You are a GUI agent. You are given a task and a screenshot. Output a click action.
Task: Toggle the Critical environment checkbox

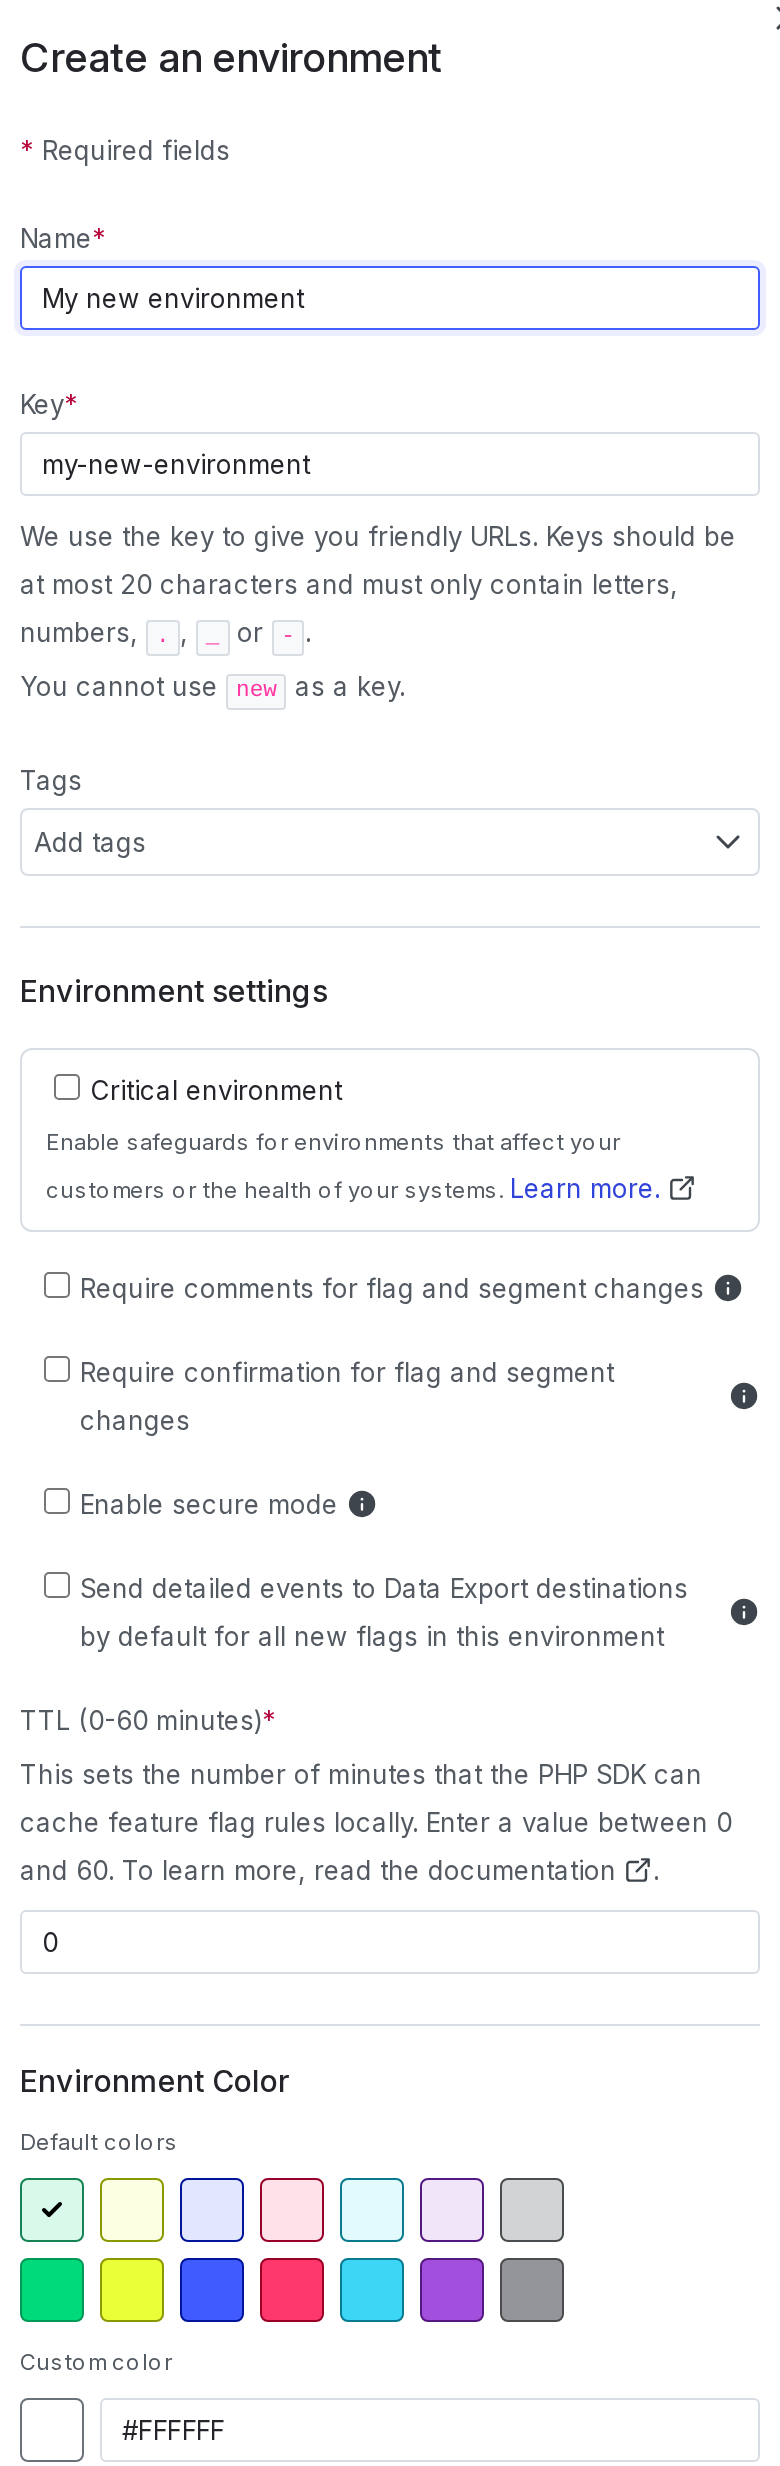[66, 1086]
